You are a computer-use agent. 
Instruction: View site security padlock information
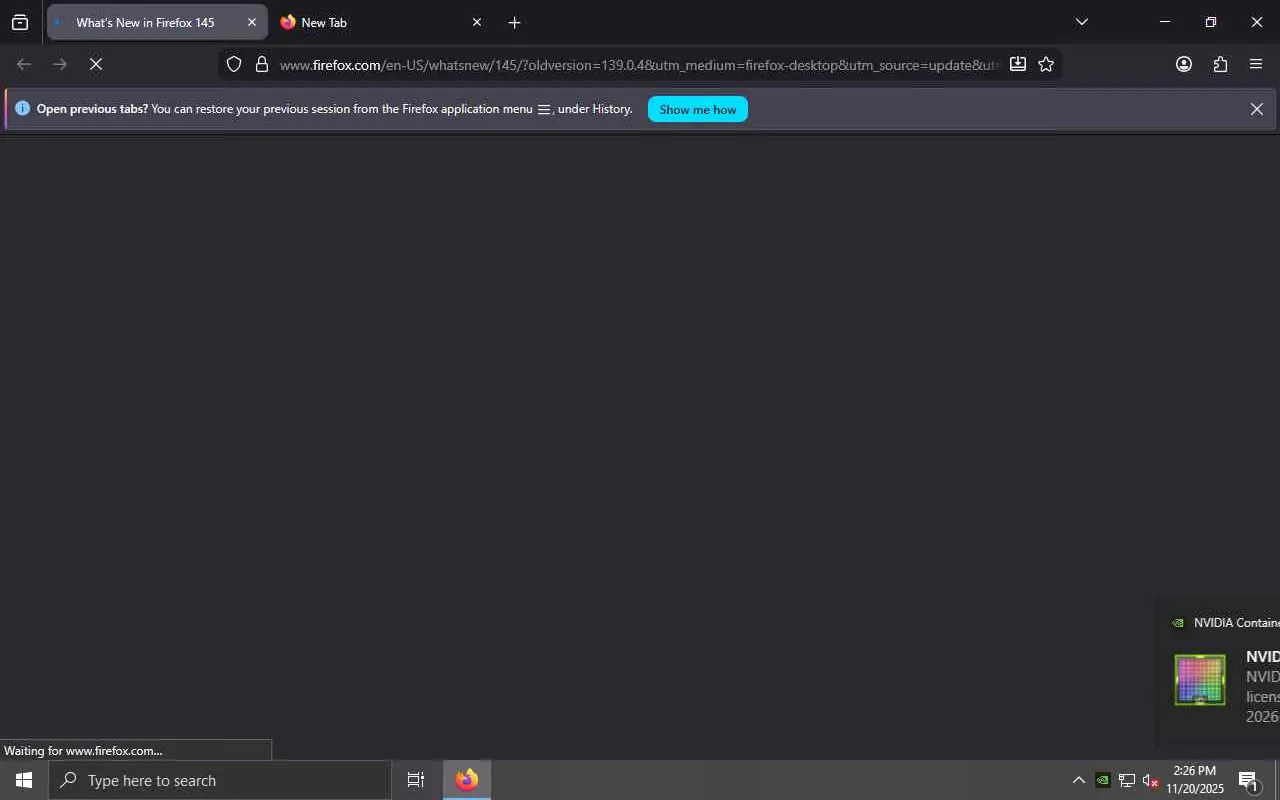(262, 64)
